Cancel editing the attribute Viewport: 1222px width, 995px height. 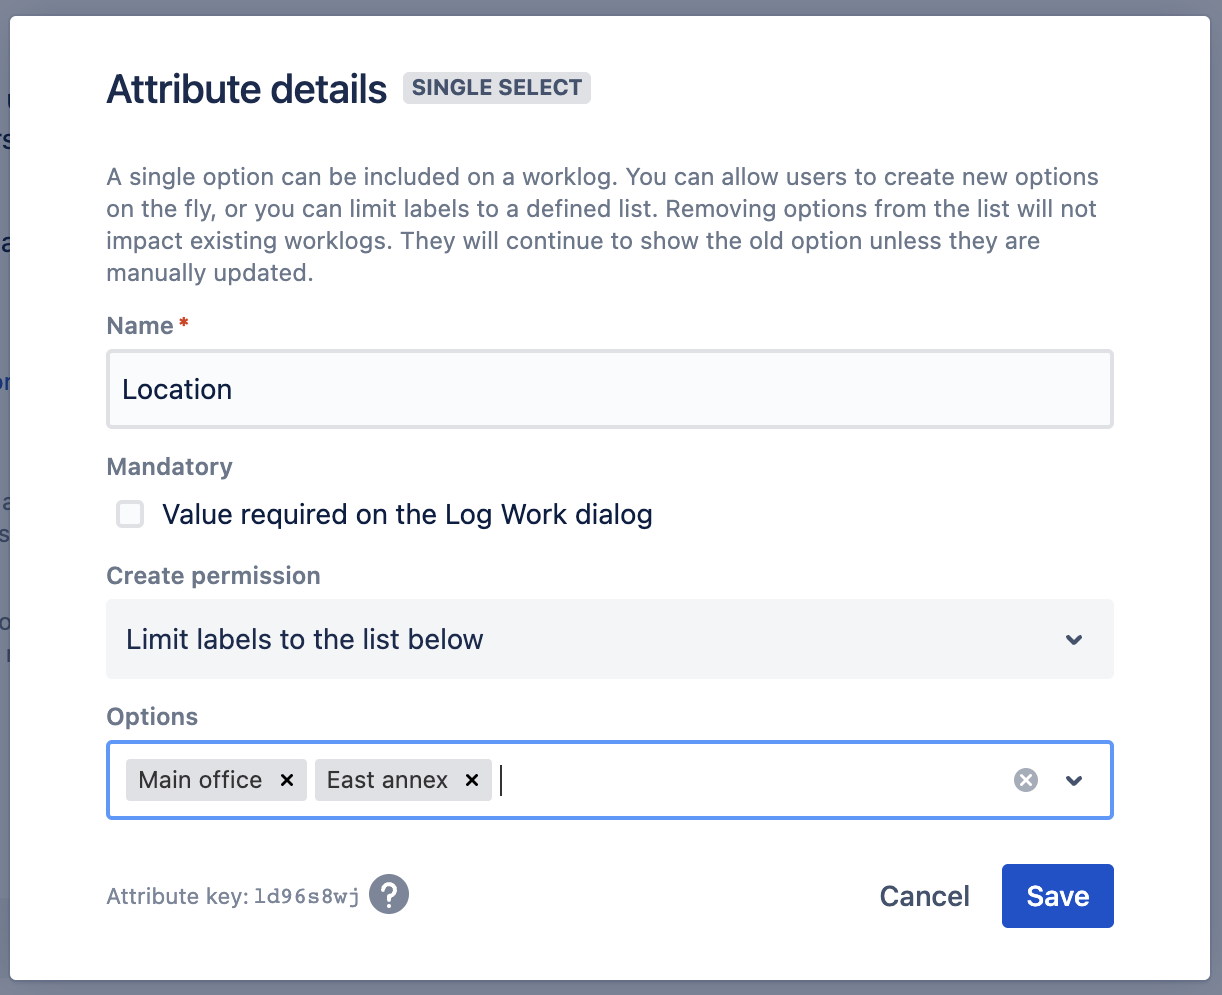[924, 896]
